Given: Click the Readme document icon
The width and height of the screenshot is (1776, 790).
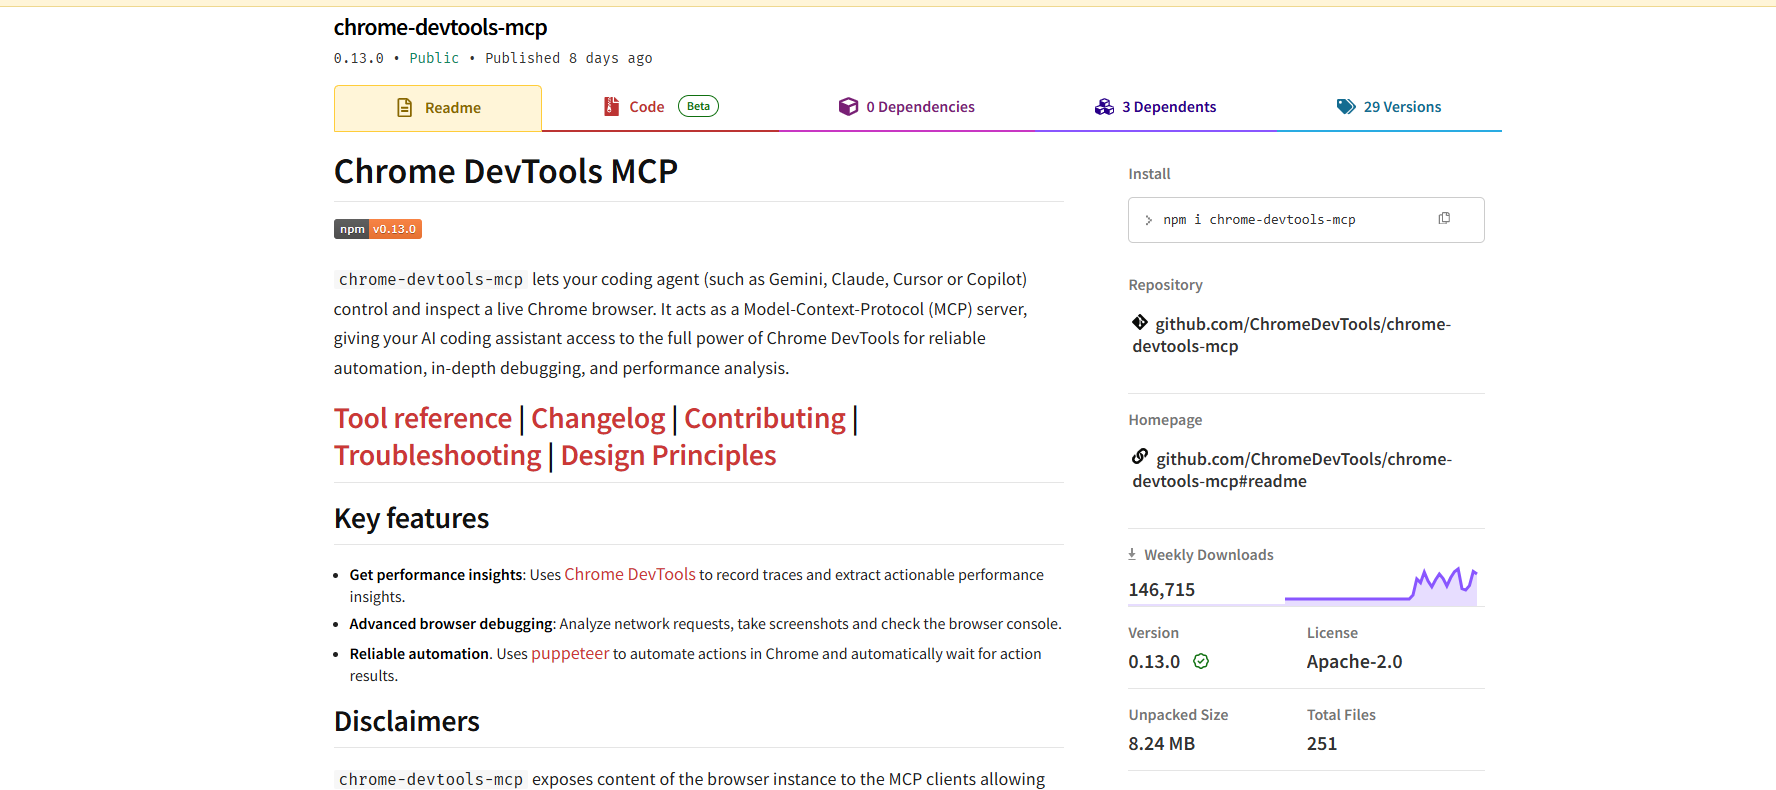Looking at the screenshot, I should (405, 107).
